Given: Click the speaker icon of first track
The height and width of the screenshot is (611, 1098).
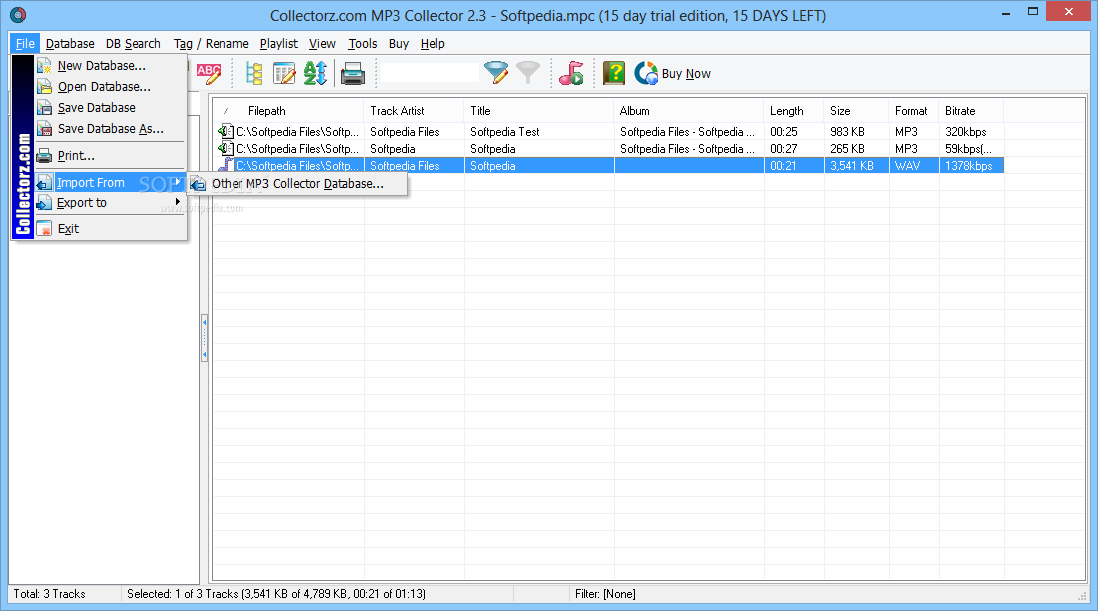Looking at the screenshot, I should click(225, 131).
